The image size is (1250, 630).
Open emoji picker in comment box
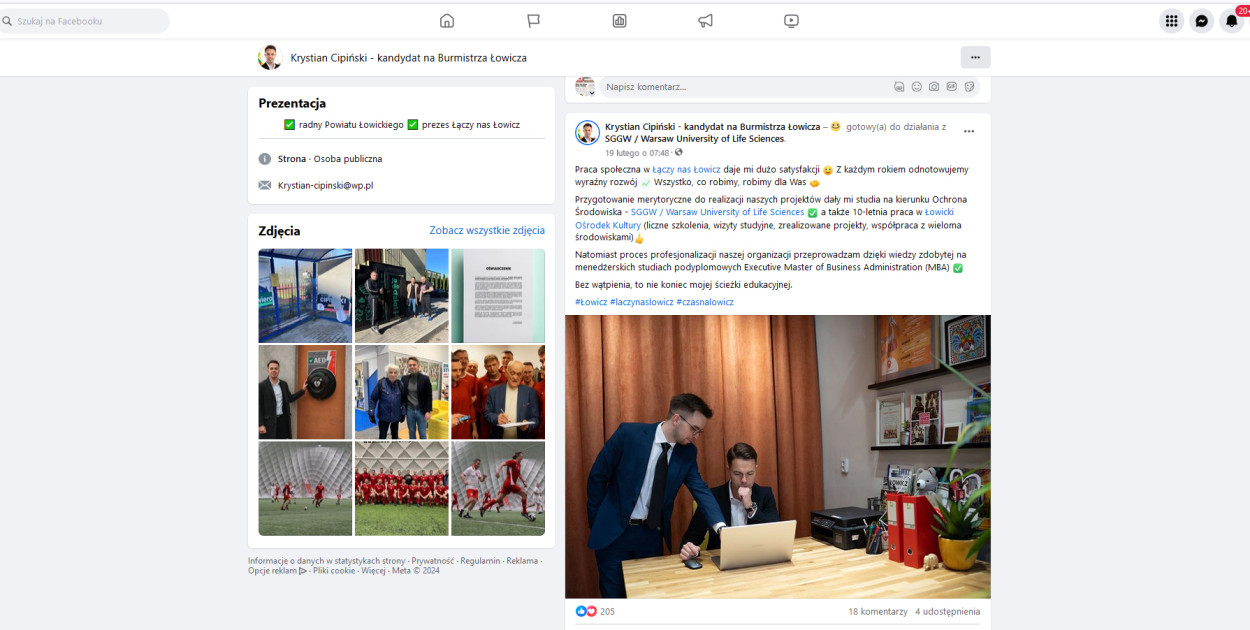[916, 87]
